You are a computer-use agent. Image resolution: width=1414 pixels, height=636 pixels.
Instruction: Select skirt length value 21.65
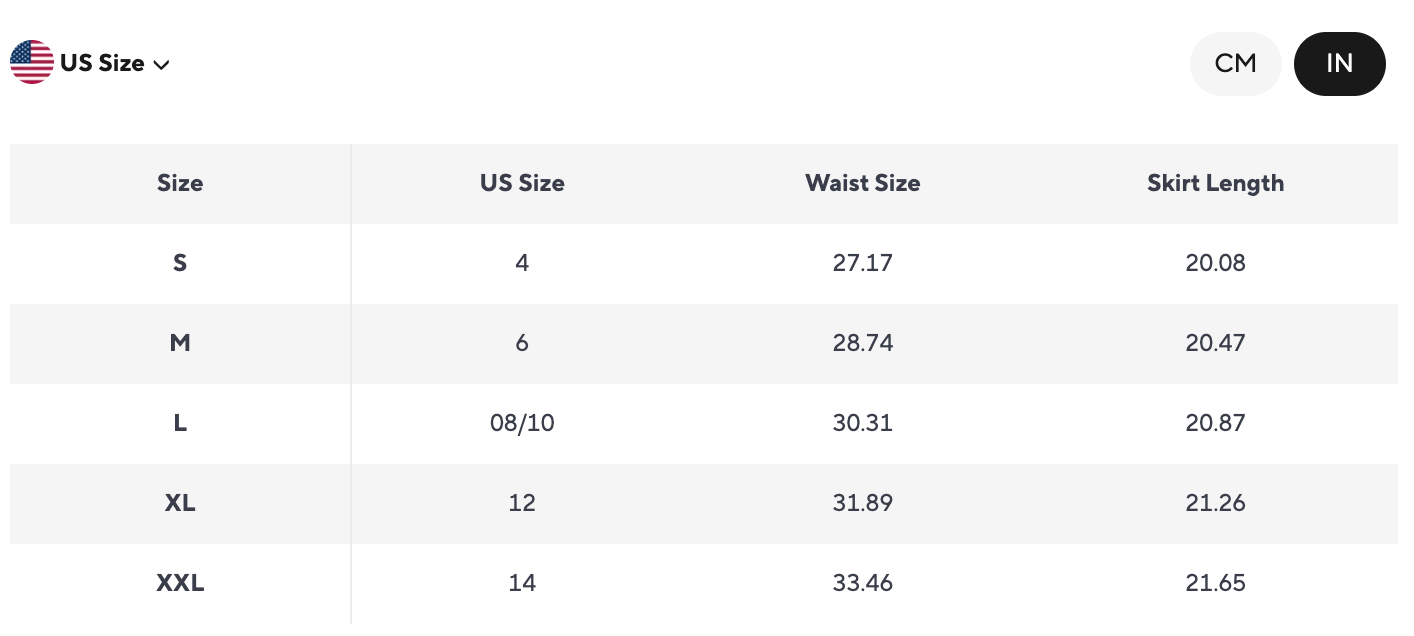pos(1215,583)
